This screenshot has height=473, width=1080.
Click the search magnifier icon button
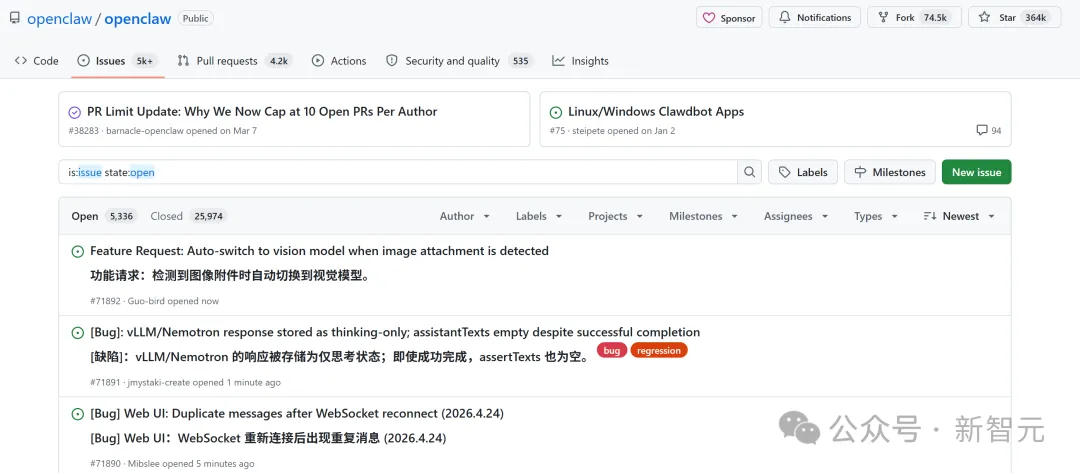click(x=749, y=172)
